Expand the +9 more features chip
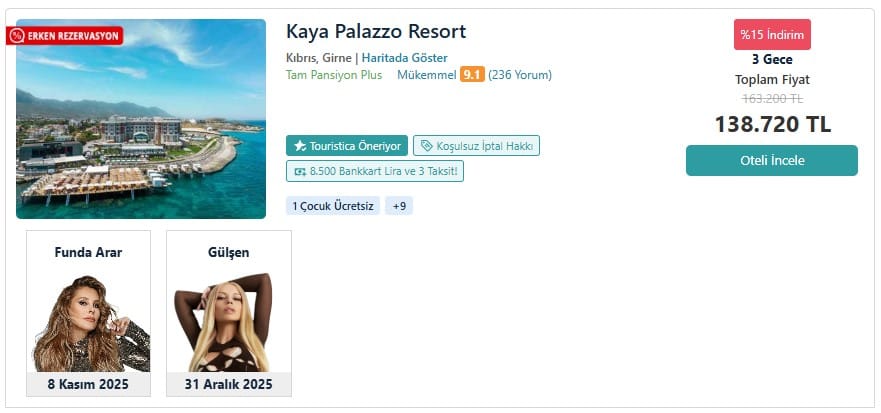881x413 pixels. click(x=399, y=206)
